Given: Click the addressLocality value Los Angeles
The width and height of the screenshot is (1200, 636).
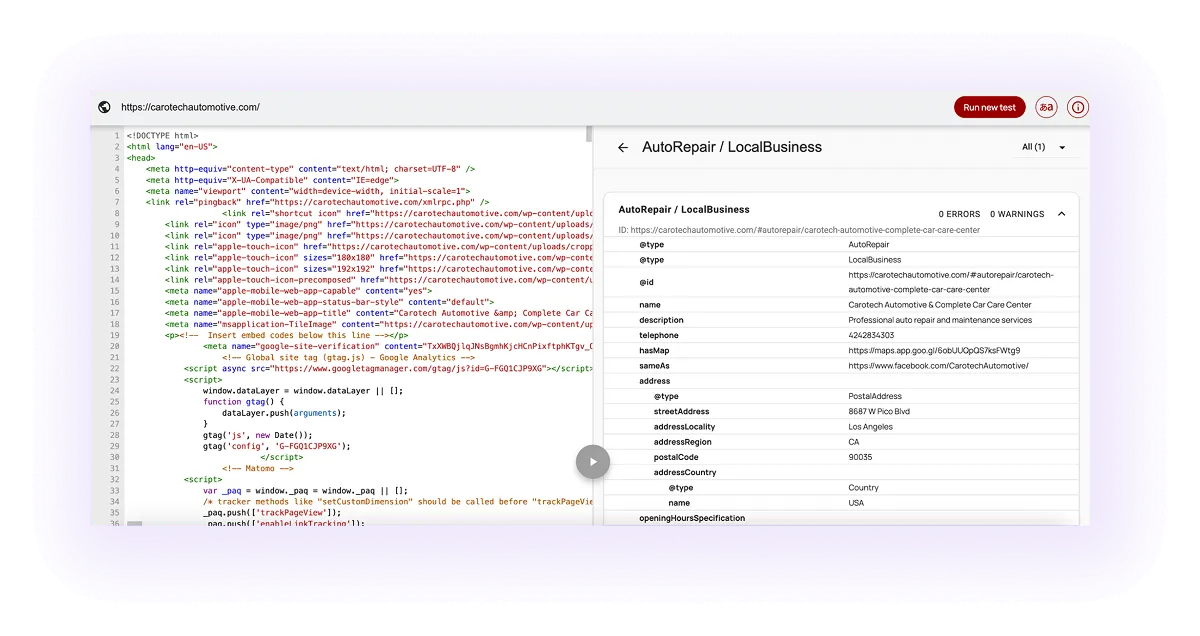Looking at the screenshot, I should [869, 427].
